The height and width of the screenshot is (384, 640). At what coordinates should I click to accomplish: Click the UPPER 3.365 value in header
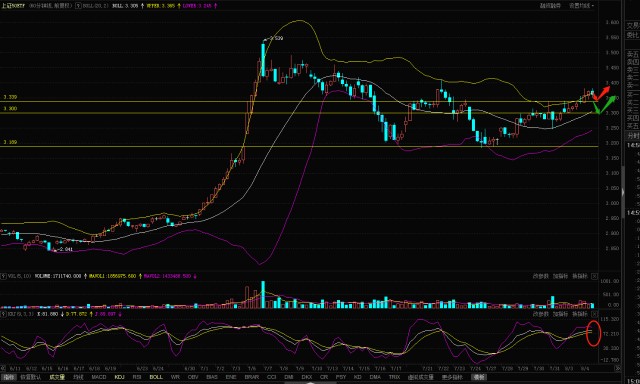point(161,6)
